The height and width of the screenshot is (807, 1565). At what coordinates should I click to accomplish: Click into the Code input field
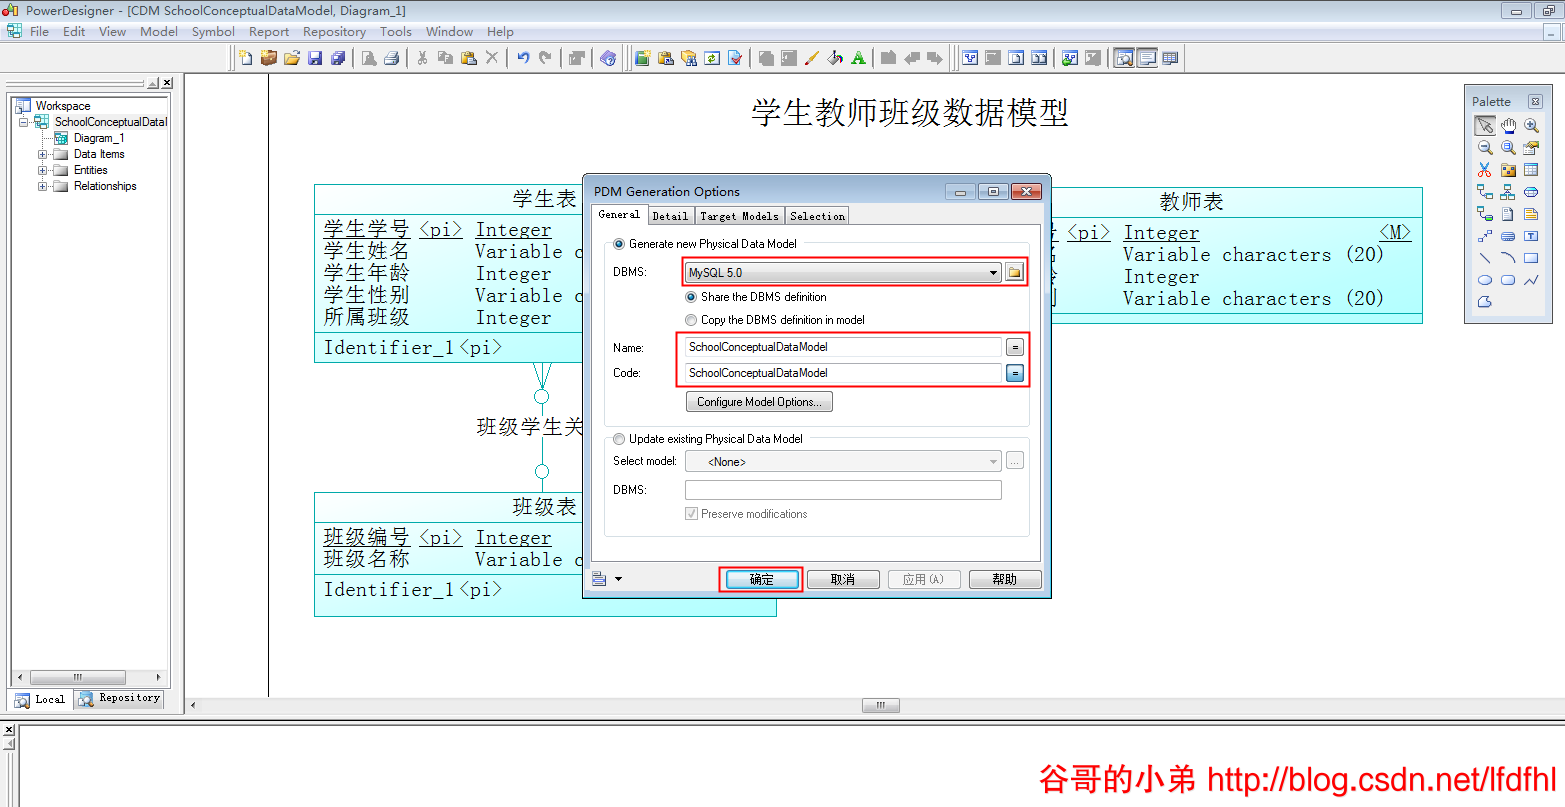(x=843, y=373)
